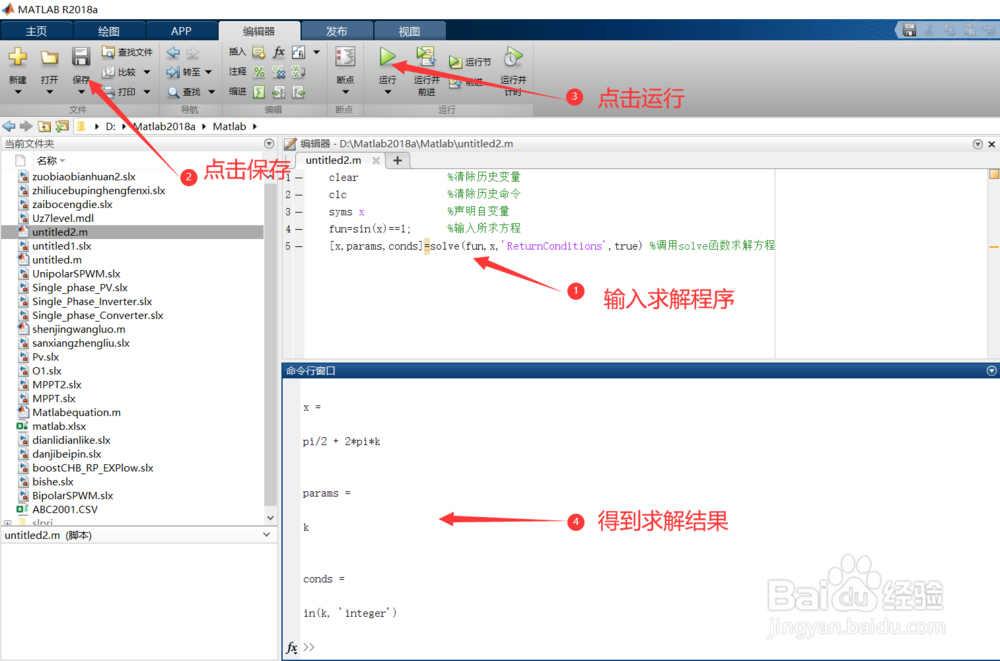Click the Find Files (查找文件) button
This screenshot has height=661, width=1000.
click(127, 52)
